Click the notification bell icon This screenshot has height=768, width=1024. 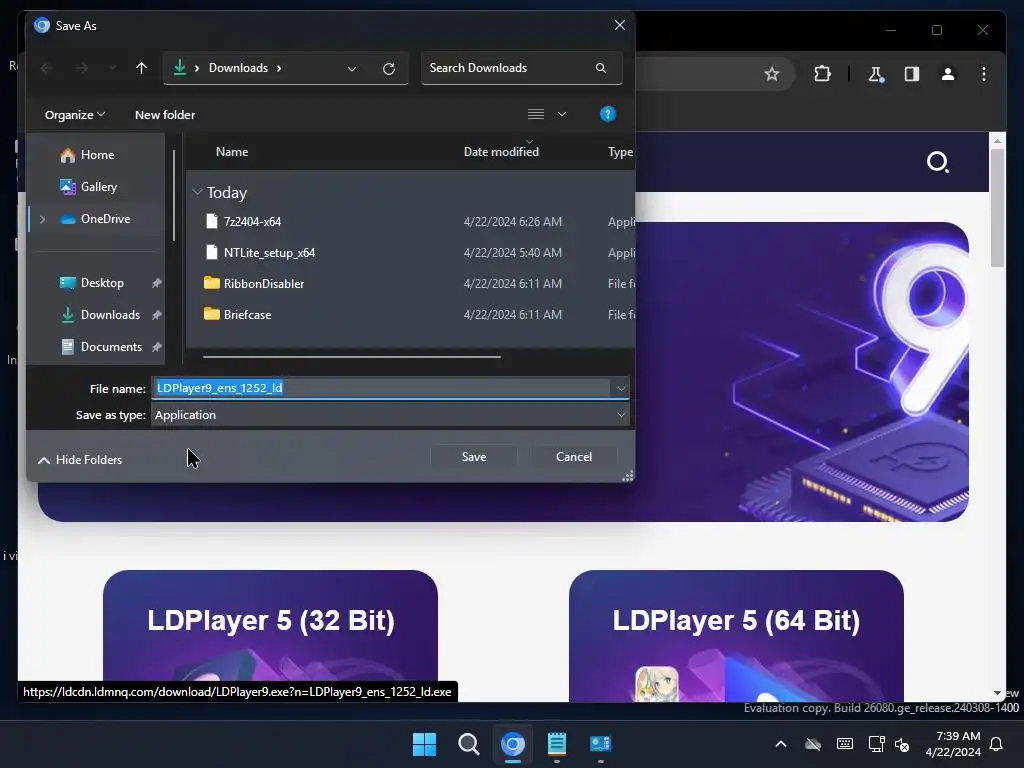[x=997, y=744]
